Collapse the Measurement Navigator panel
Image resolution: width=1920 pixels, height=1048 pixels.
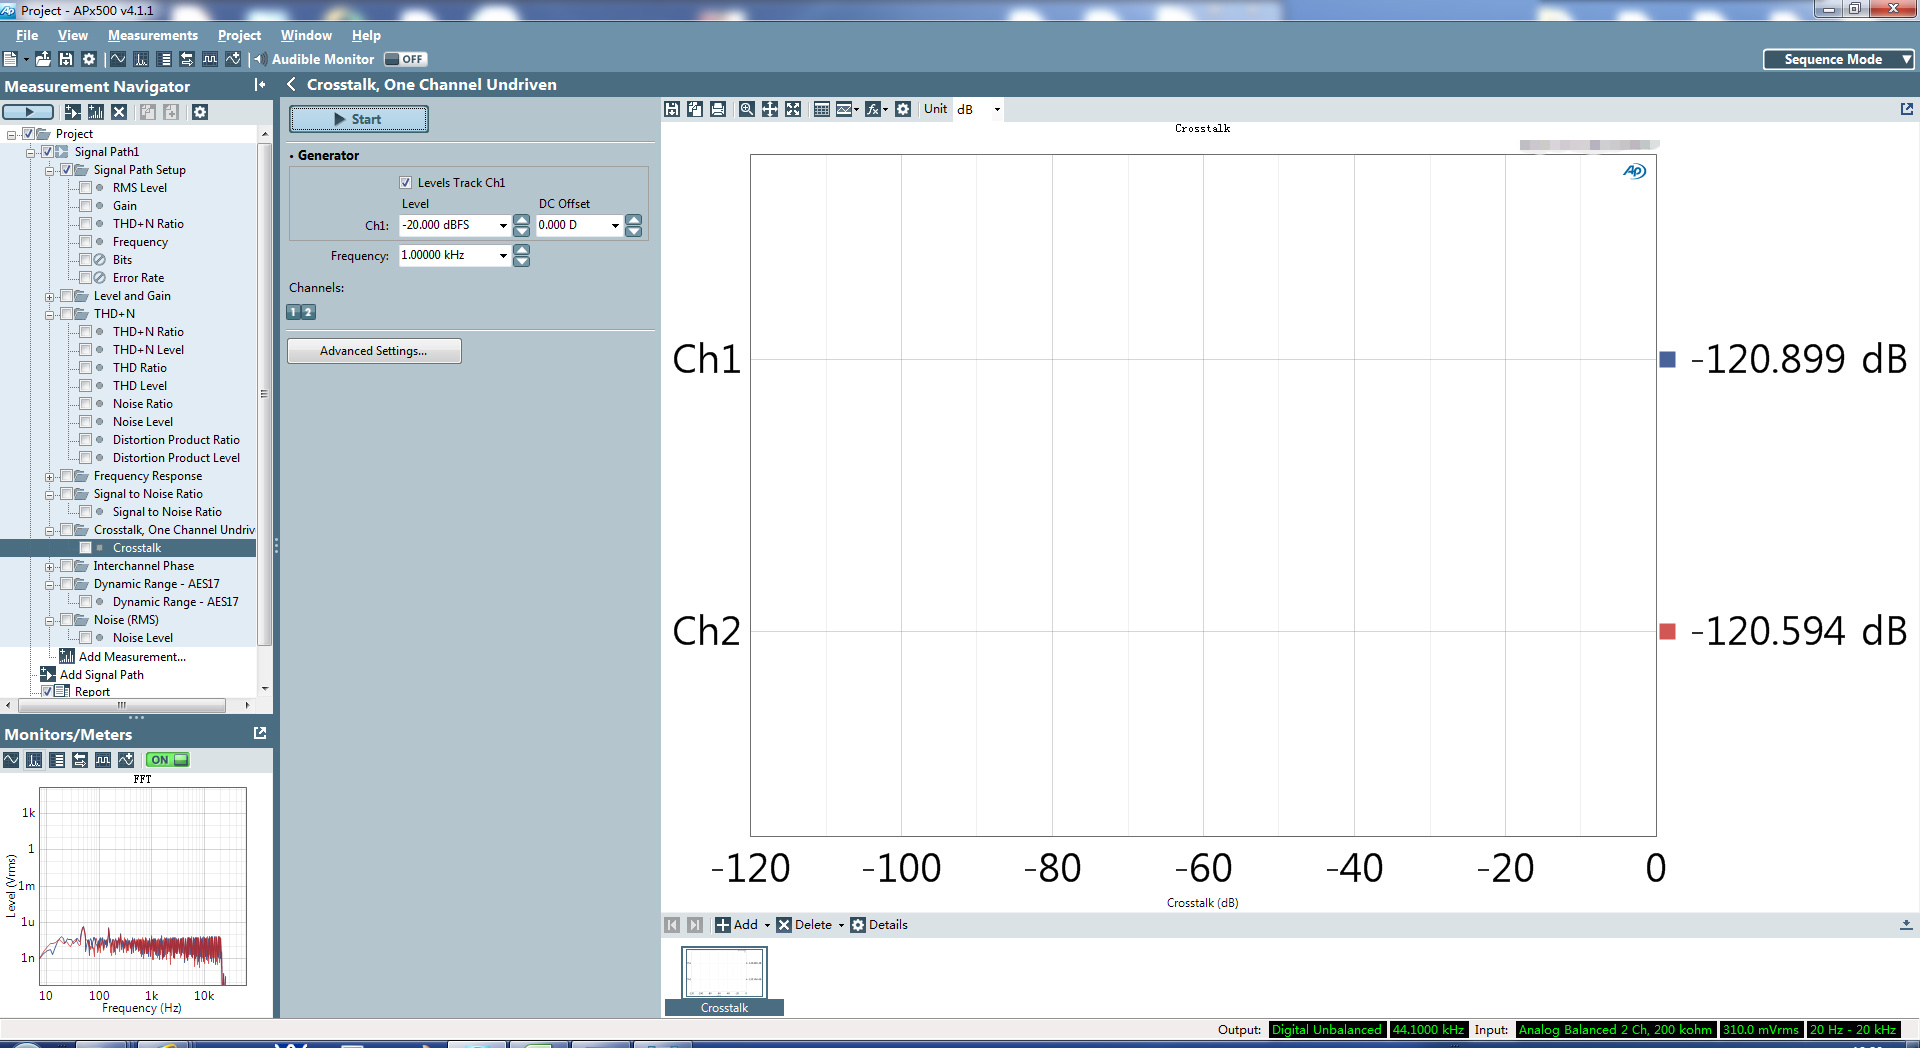[x=260, y=85]
